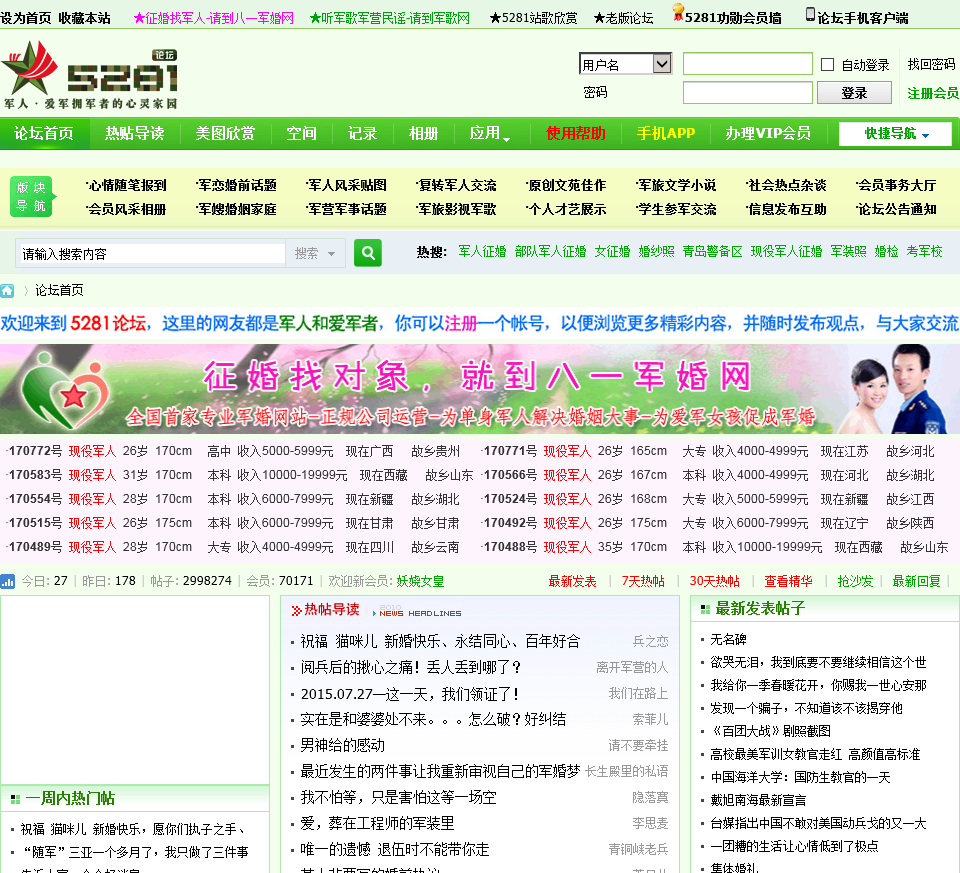Open ★老版论坛 link

(623, 18)
